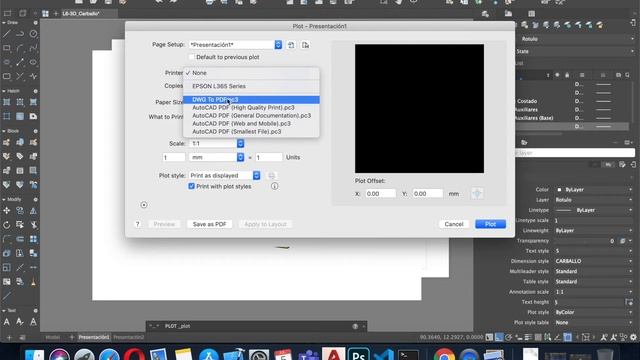Select the Trim tool in Modify palette
This screenshot has height=360, width=640.
[x=33, y=225]
